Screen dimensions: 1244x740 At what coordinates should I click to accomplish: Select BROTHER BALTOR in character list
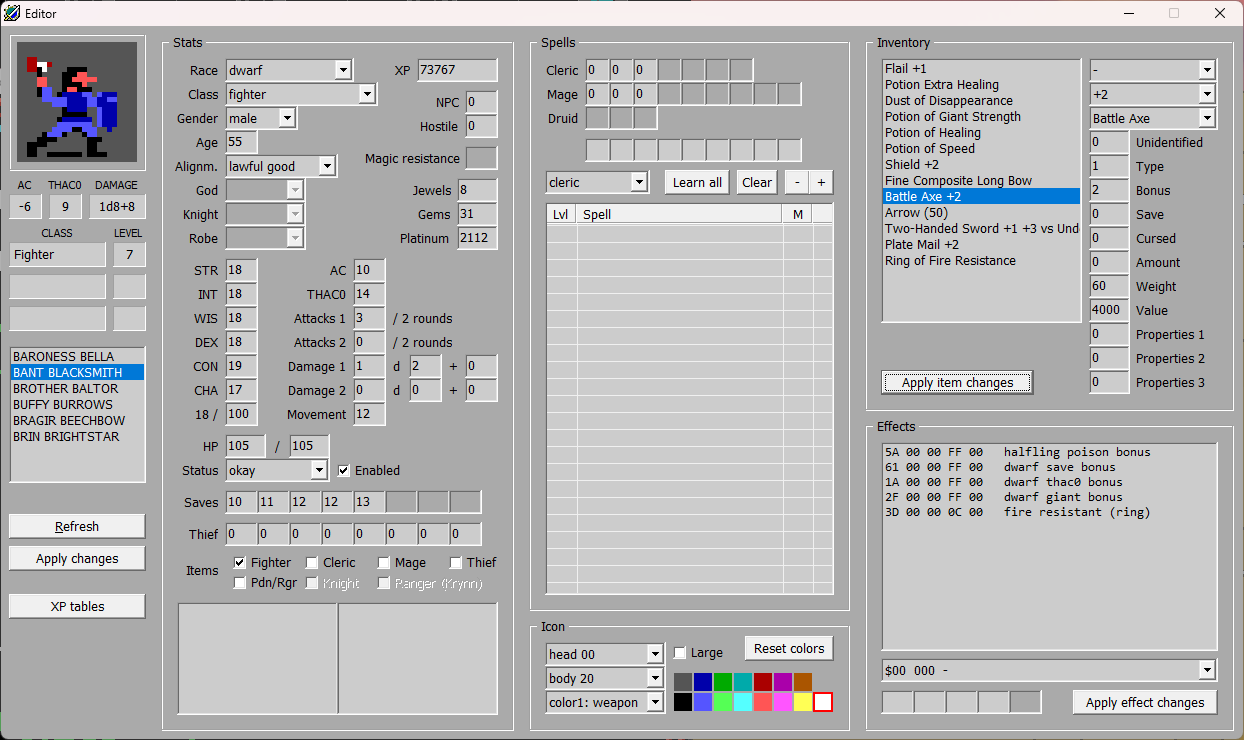66,388
